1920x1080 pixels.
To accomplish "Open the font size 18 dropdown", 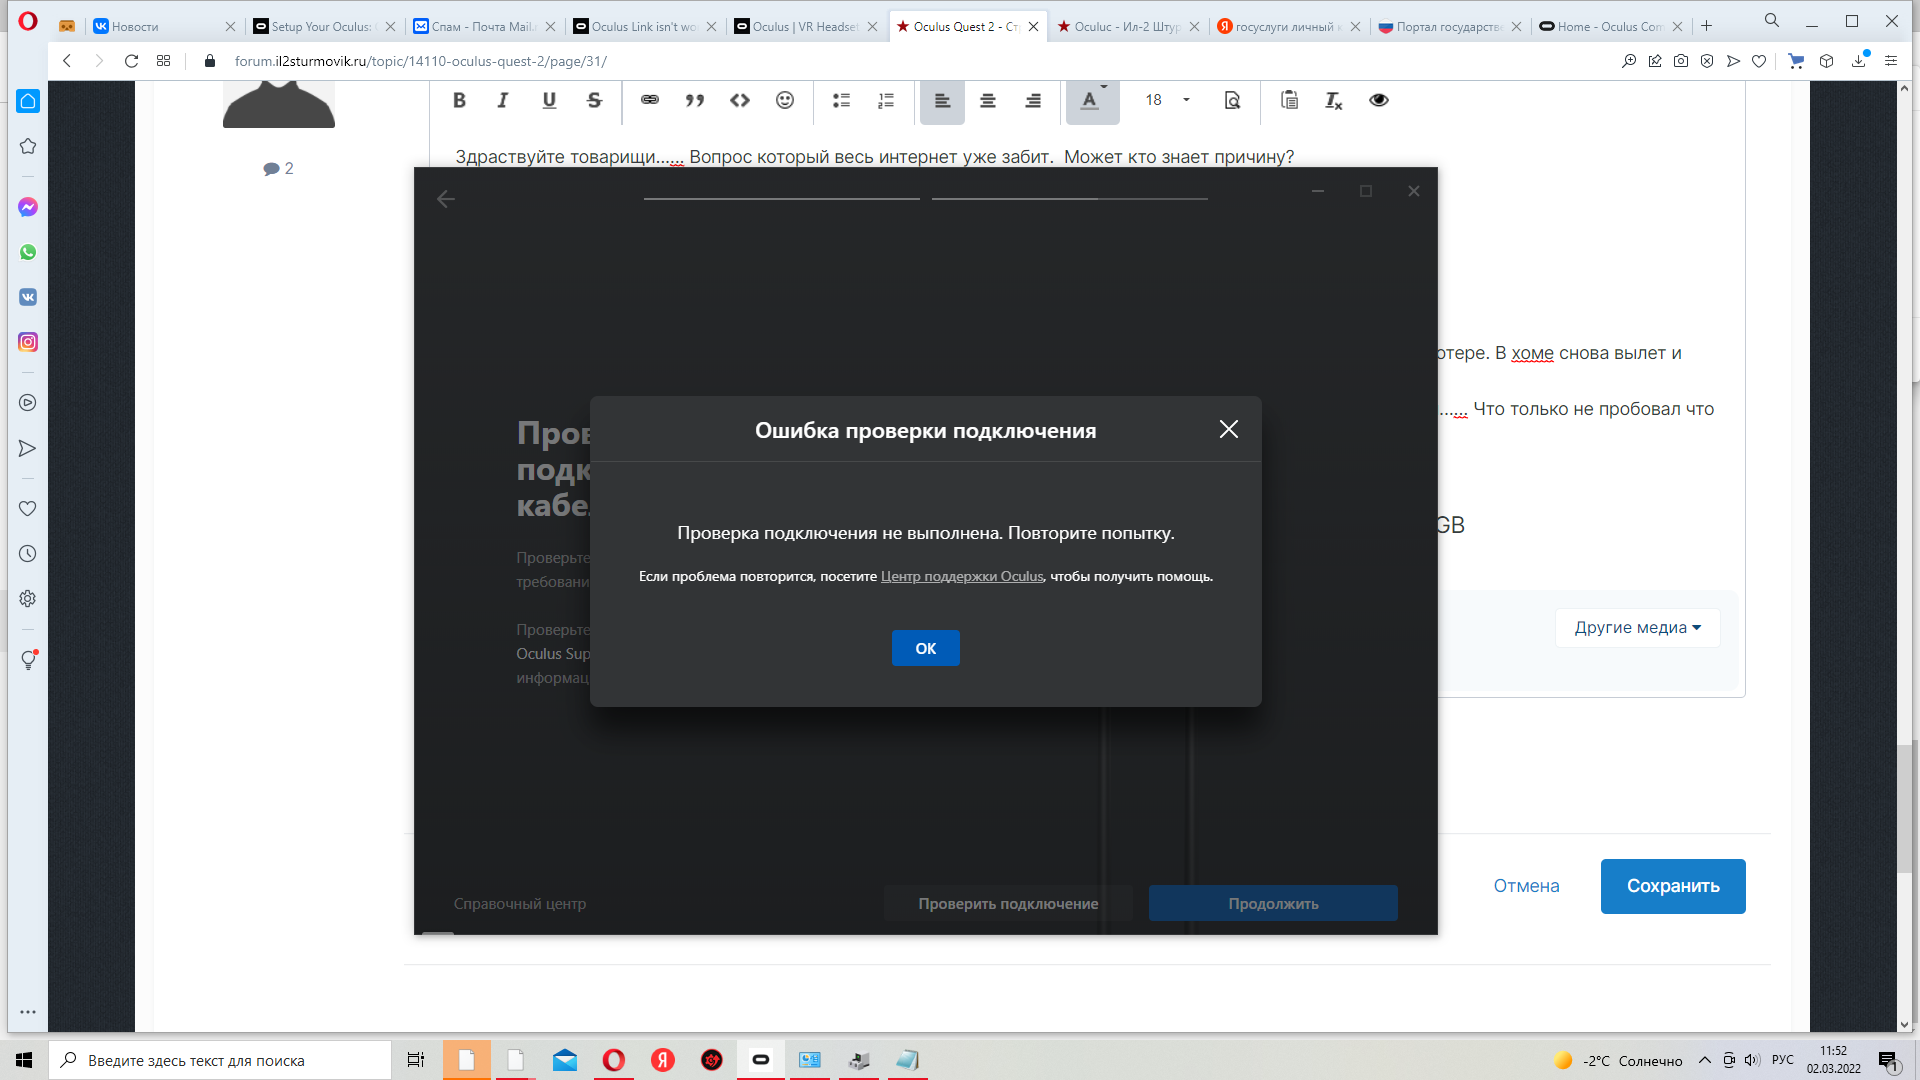I will click(x=1167, y=100).
